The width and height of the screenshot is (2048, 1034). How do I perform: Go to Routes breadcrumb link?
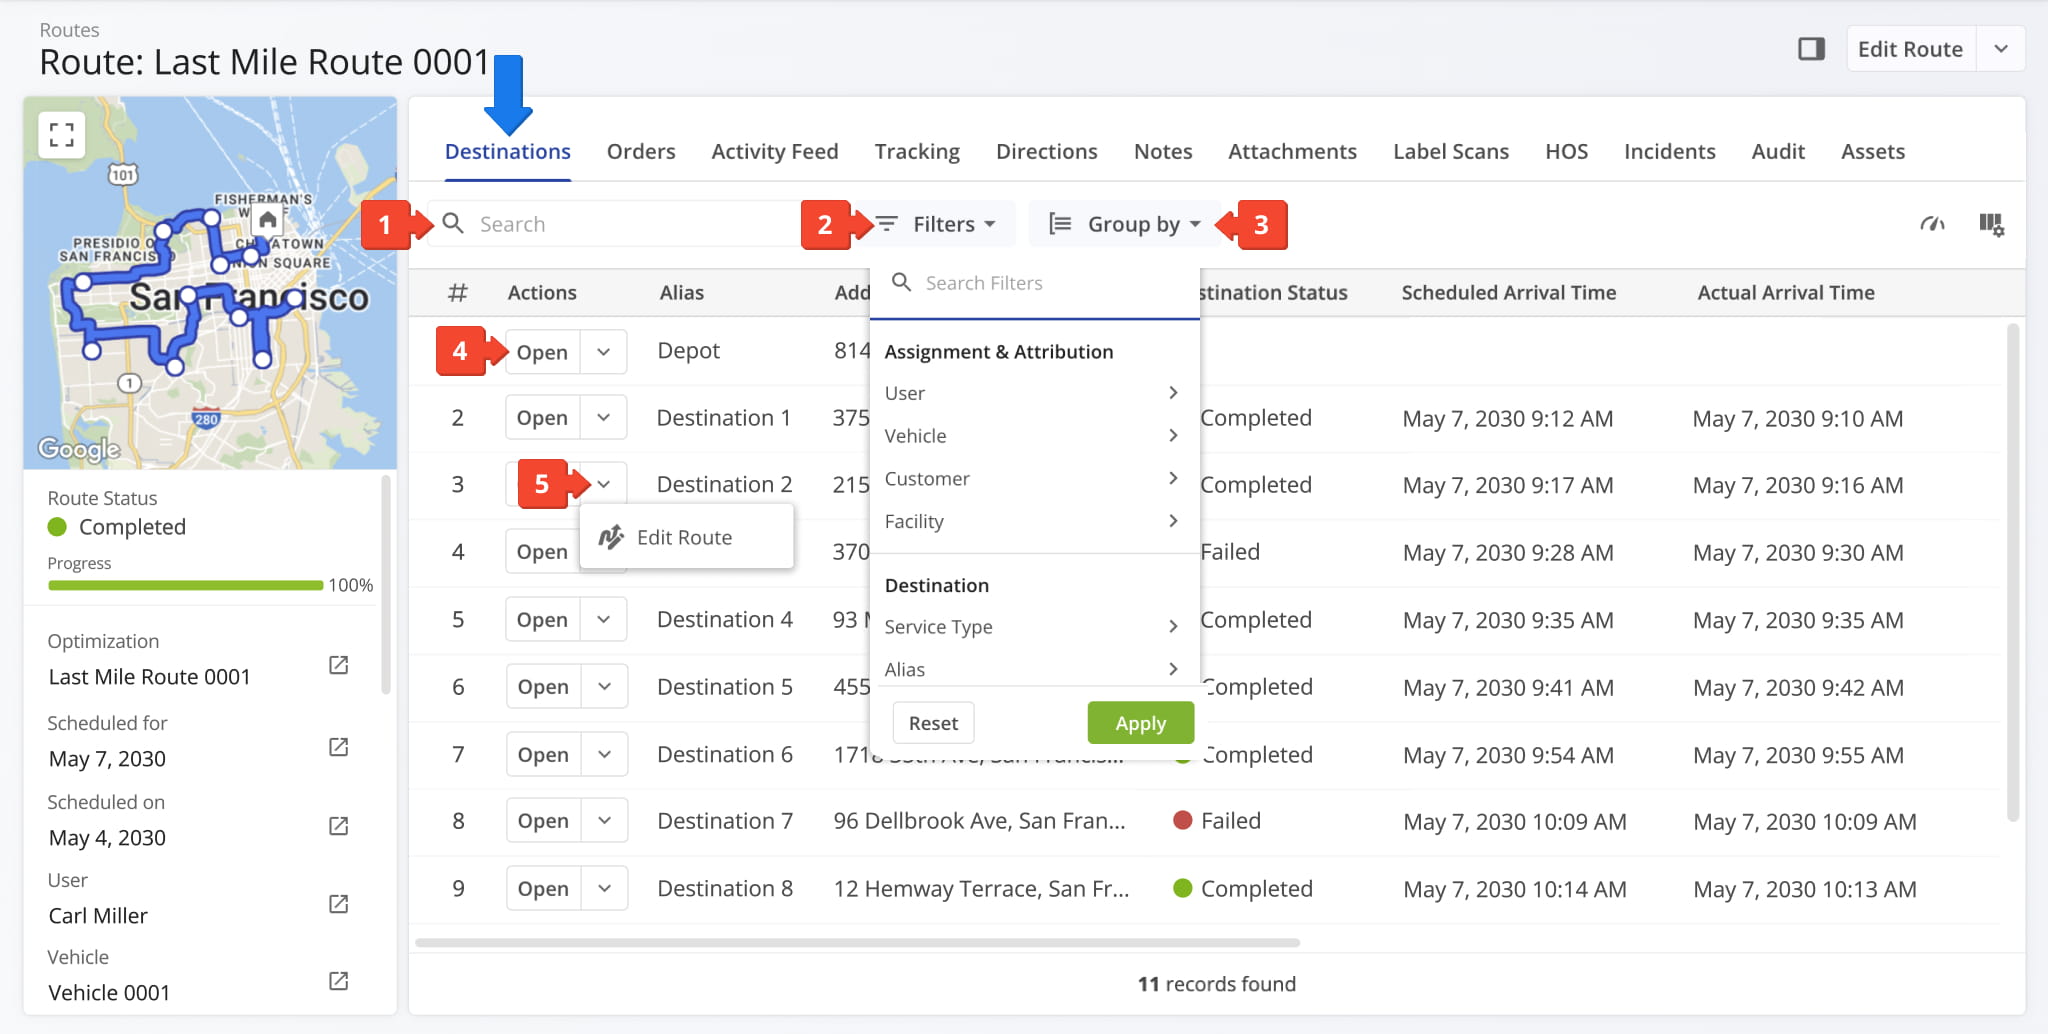click(69, 30)
